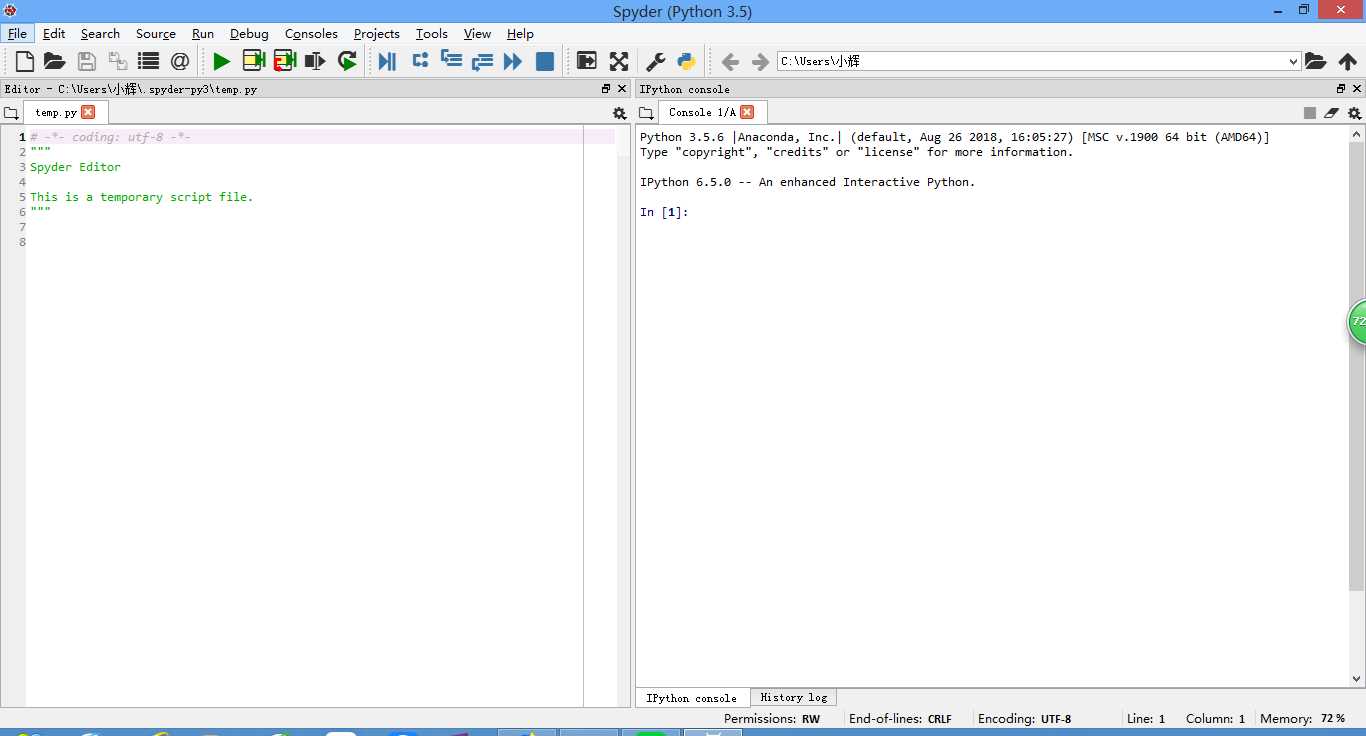Click the Save file floppy disk icon
This screenshot has width=1366, height=736.
point(87,61)
